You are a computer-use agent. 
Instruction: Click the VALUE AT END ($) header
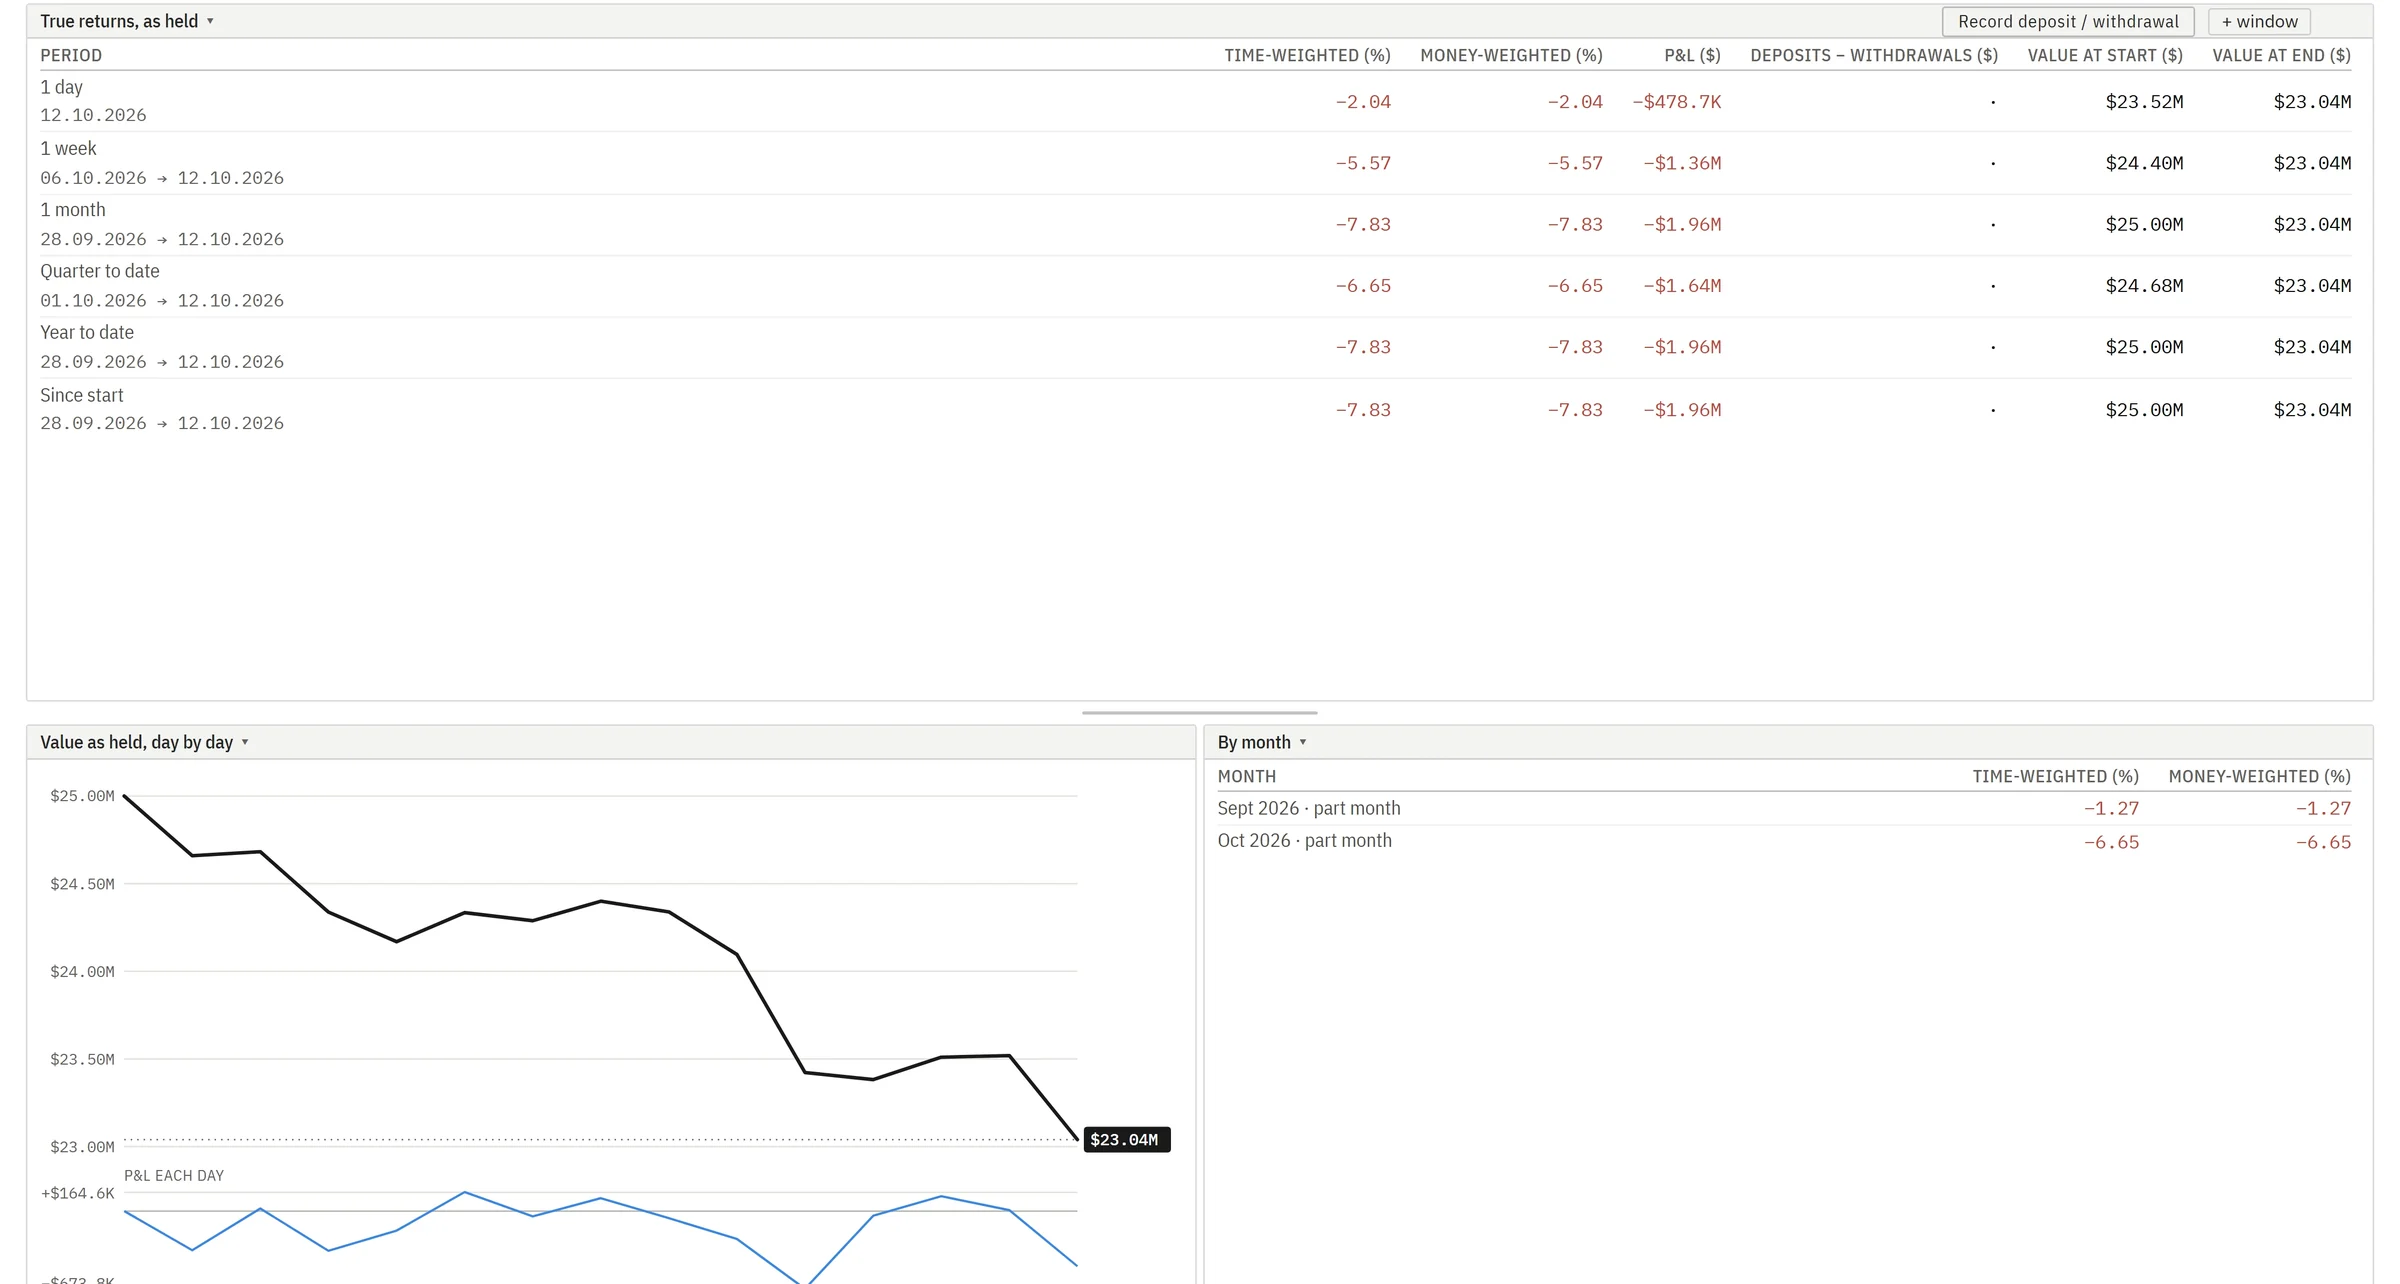point(2281,55)
